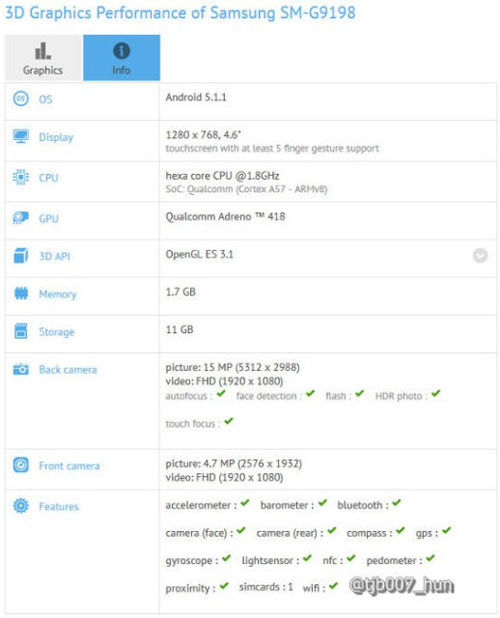Click the Storage card icon

pyautogui.click(x=21, y=331)
